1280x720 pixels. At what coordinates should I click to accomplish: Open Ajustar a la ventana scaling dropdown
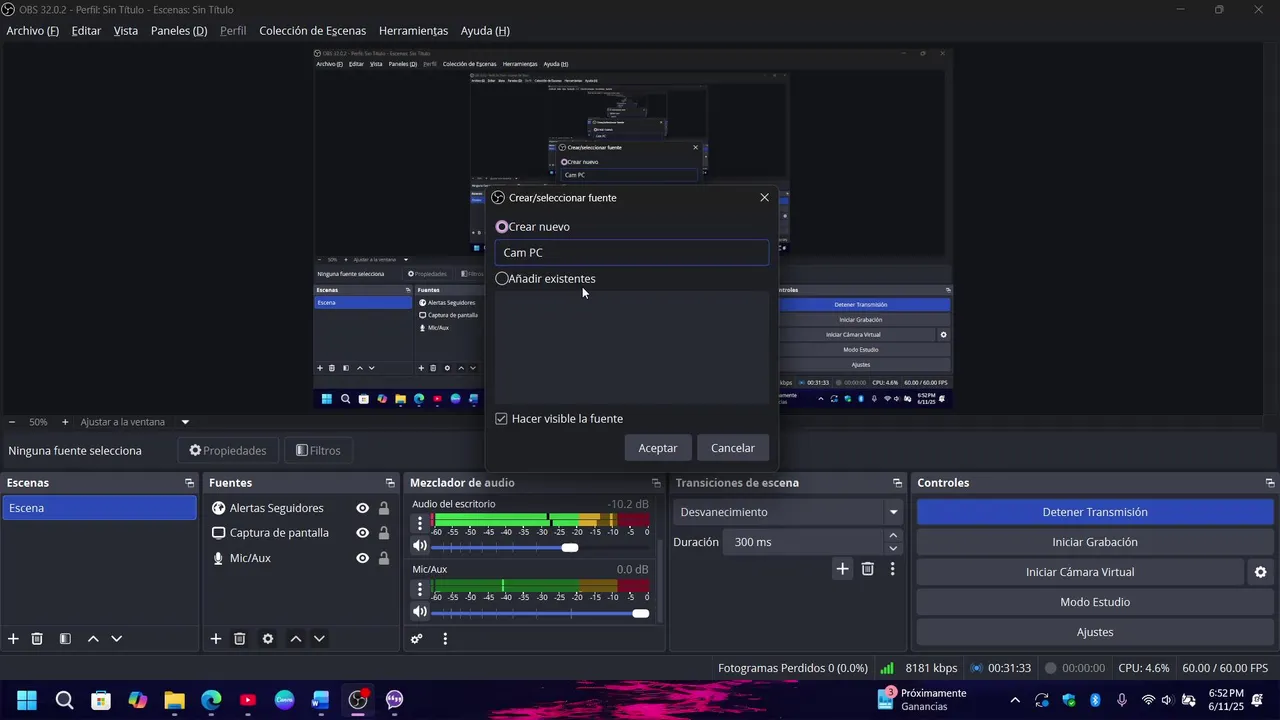134,422
